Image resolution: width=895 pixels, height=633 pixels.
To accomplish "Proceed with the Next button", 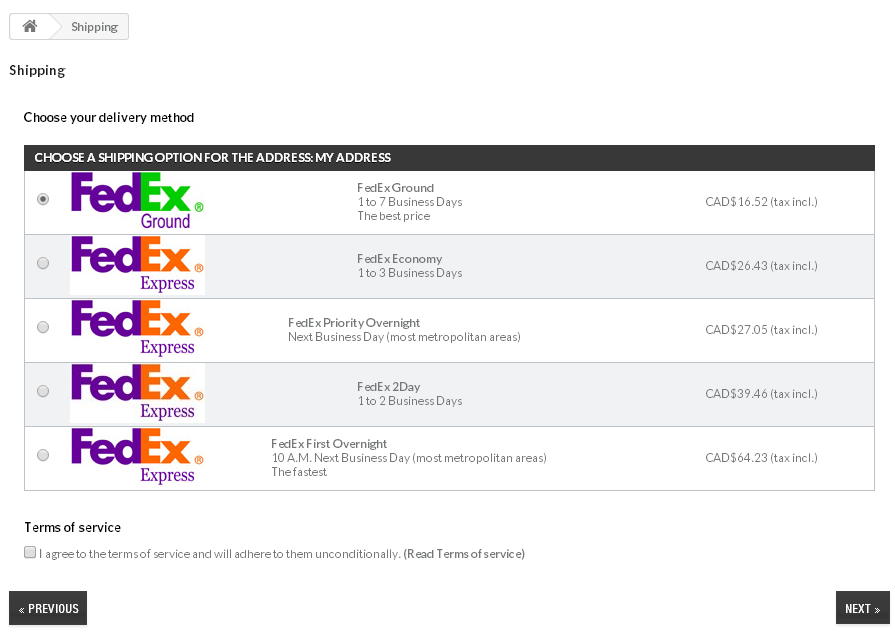I will pos(862,608).
